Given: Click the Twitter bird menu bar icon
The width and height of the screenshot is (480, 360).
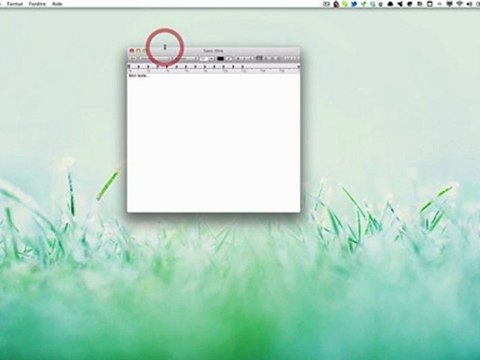Looking at the screenshot, I should pos(354,4).
